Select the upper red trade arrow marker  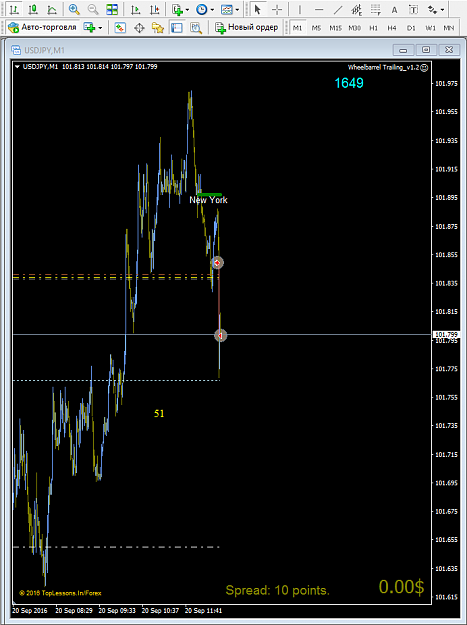(217, 263)
